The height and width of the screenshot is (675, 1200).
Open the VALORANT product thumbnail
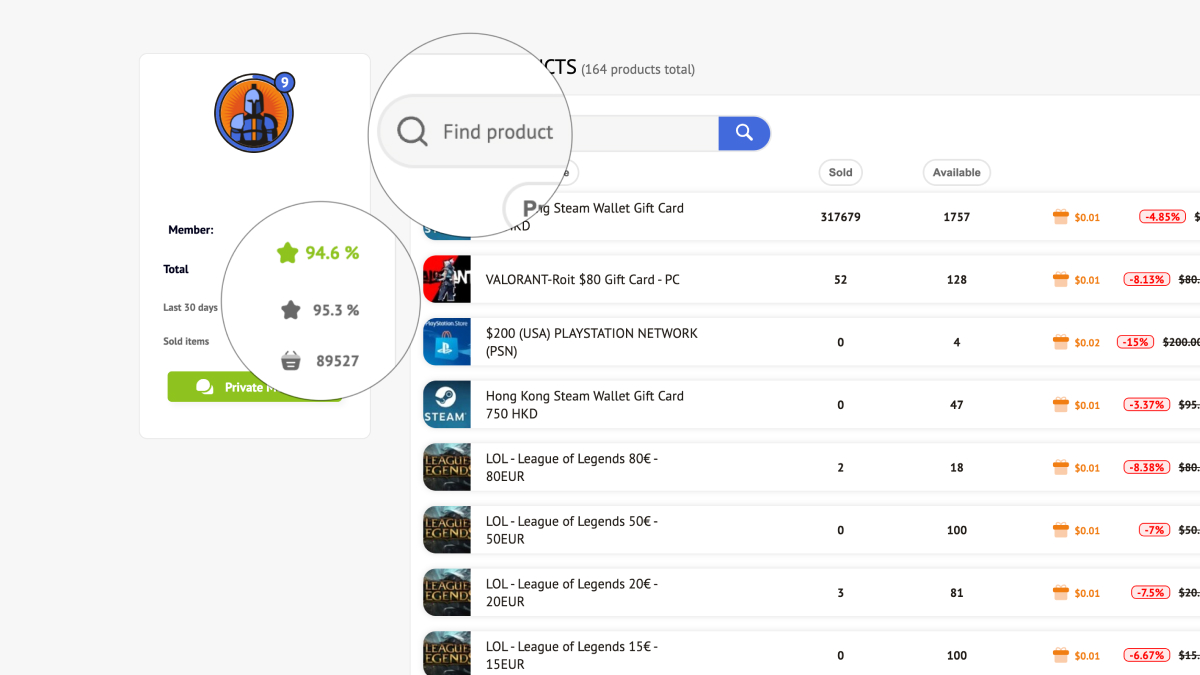pos(447,280)
